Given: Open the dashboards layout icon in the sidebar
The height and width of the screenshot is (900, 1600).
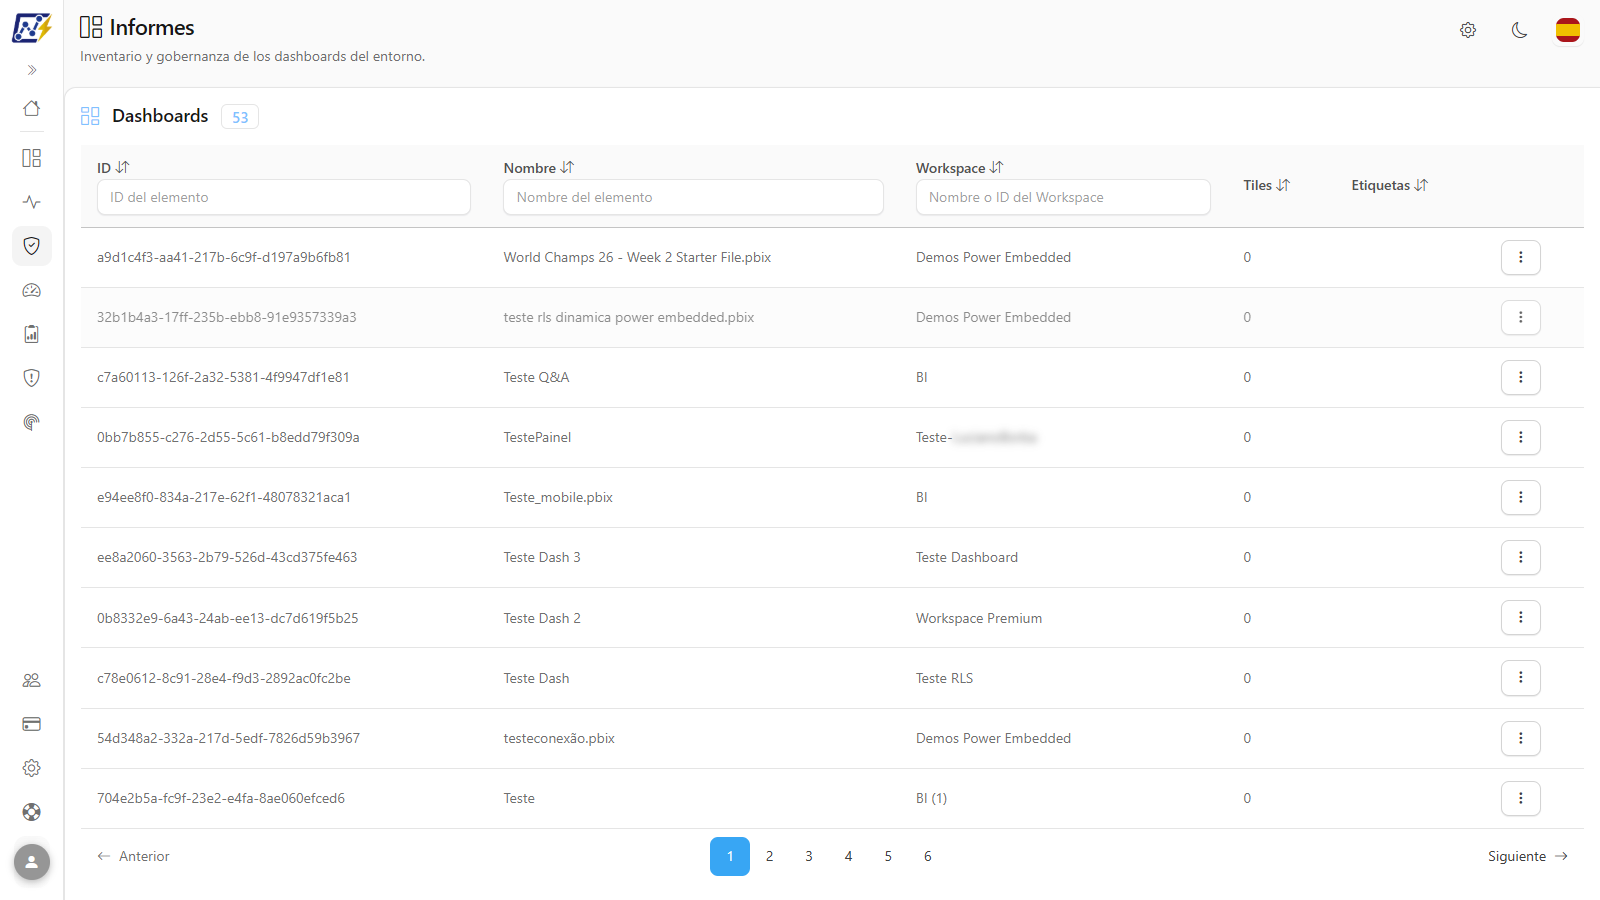Looking at the screenshot, I should click(32, 158).
